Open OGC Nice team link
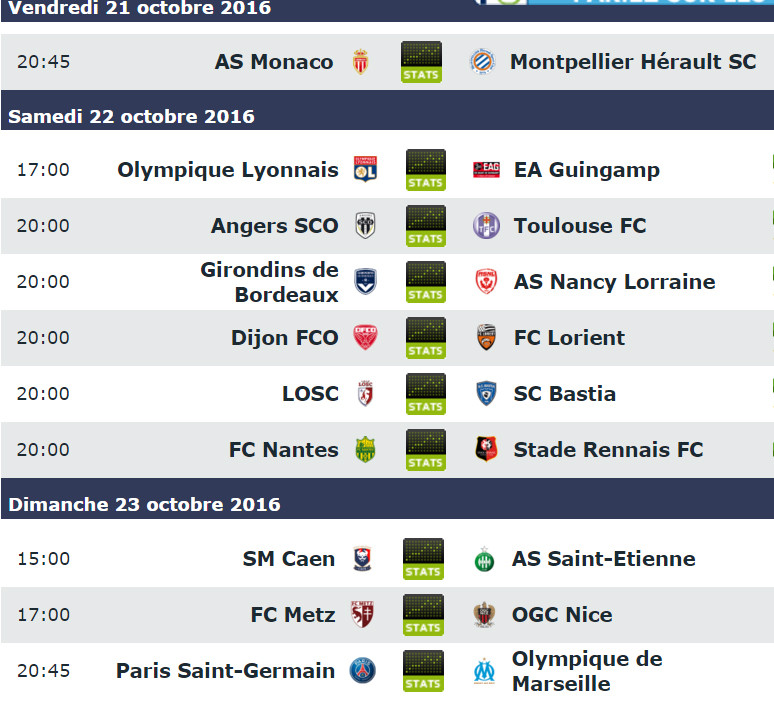 click(x=562, y=614)
